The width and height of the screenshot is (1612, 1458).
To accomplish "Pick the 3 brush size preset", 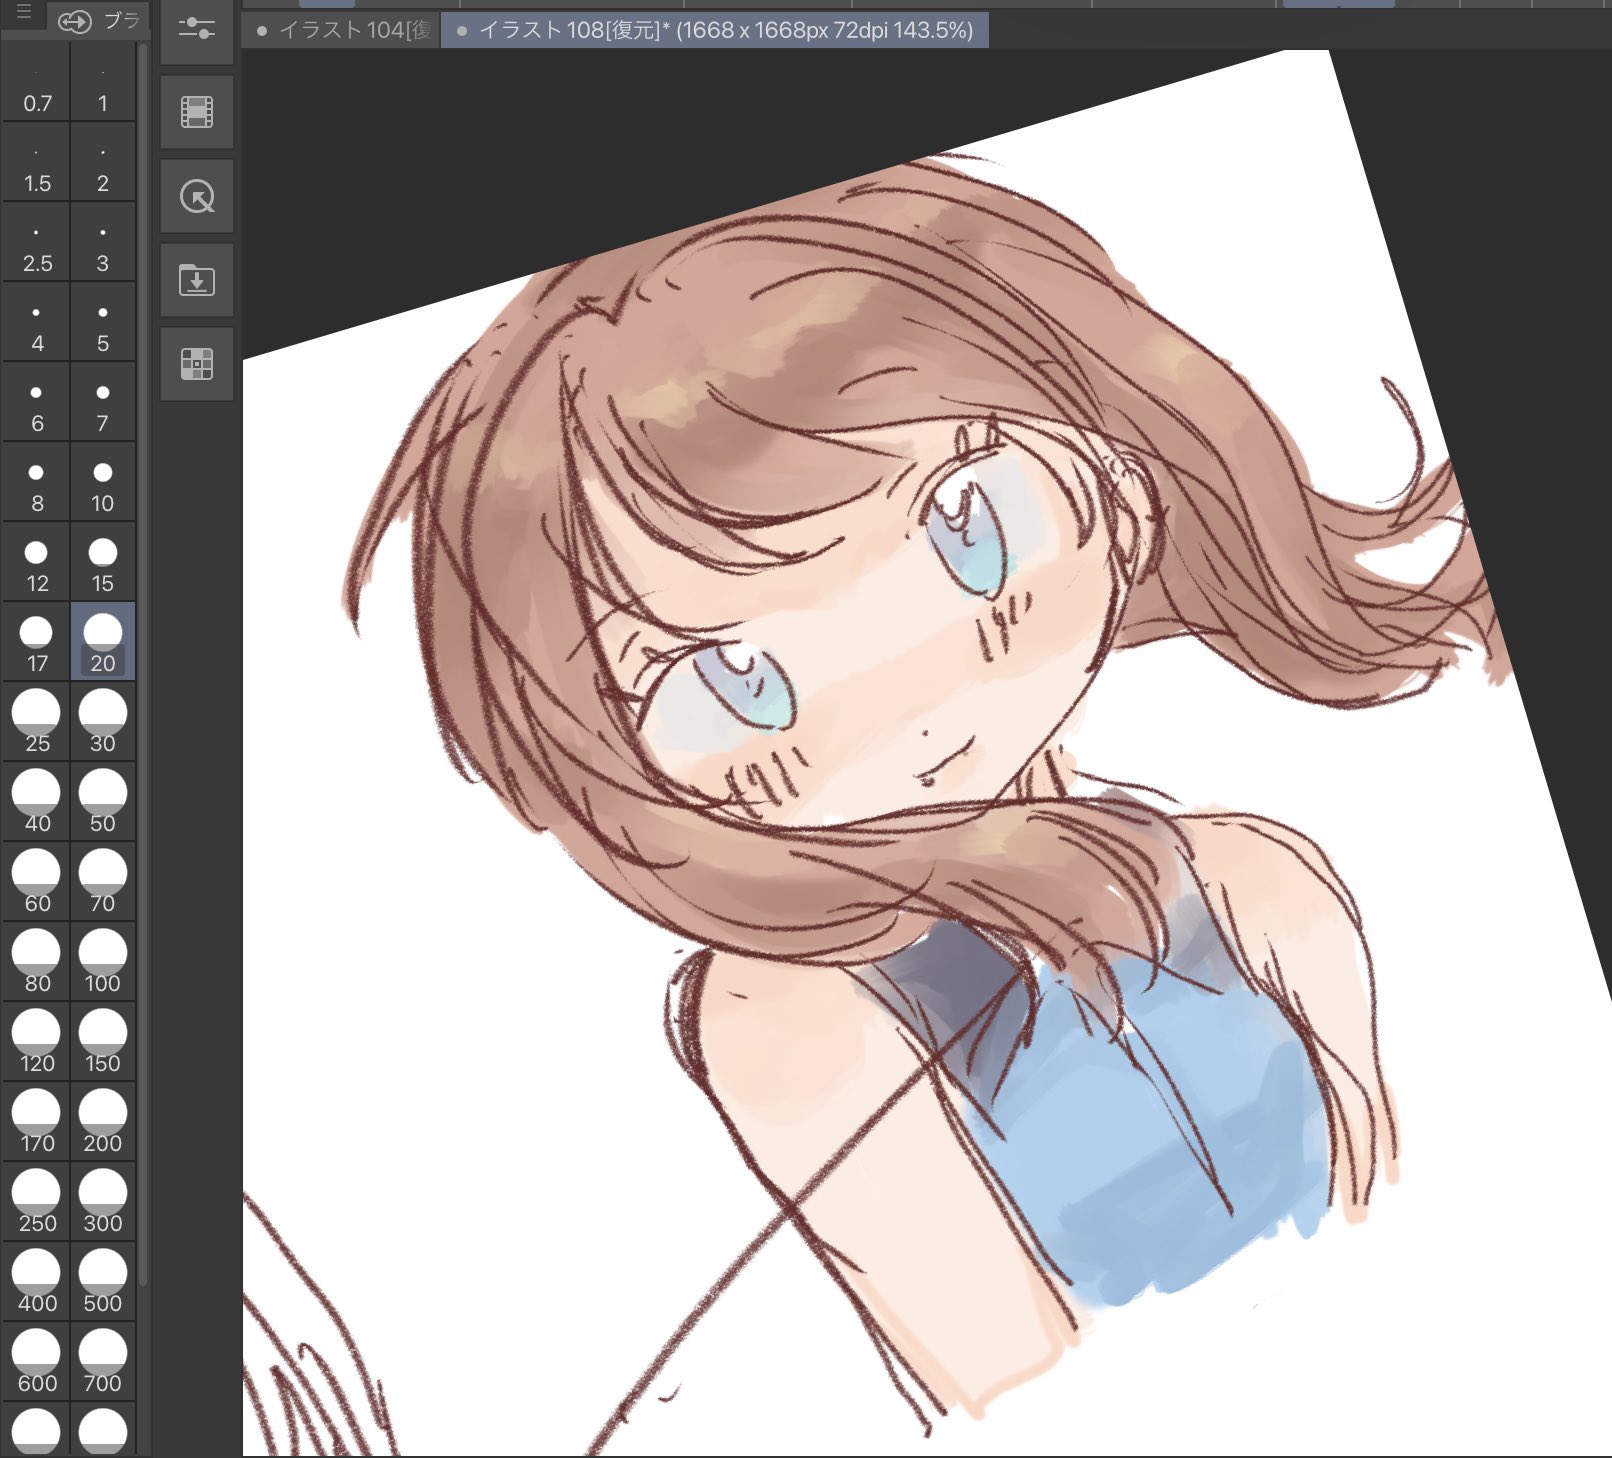I will [x=102, y=242].
